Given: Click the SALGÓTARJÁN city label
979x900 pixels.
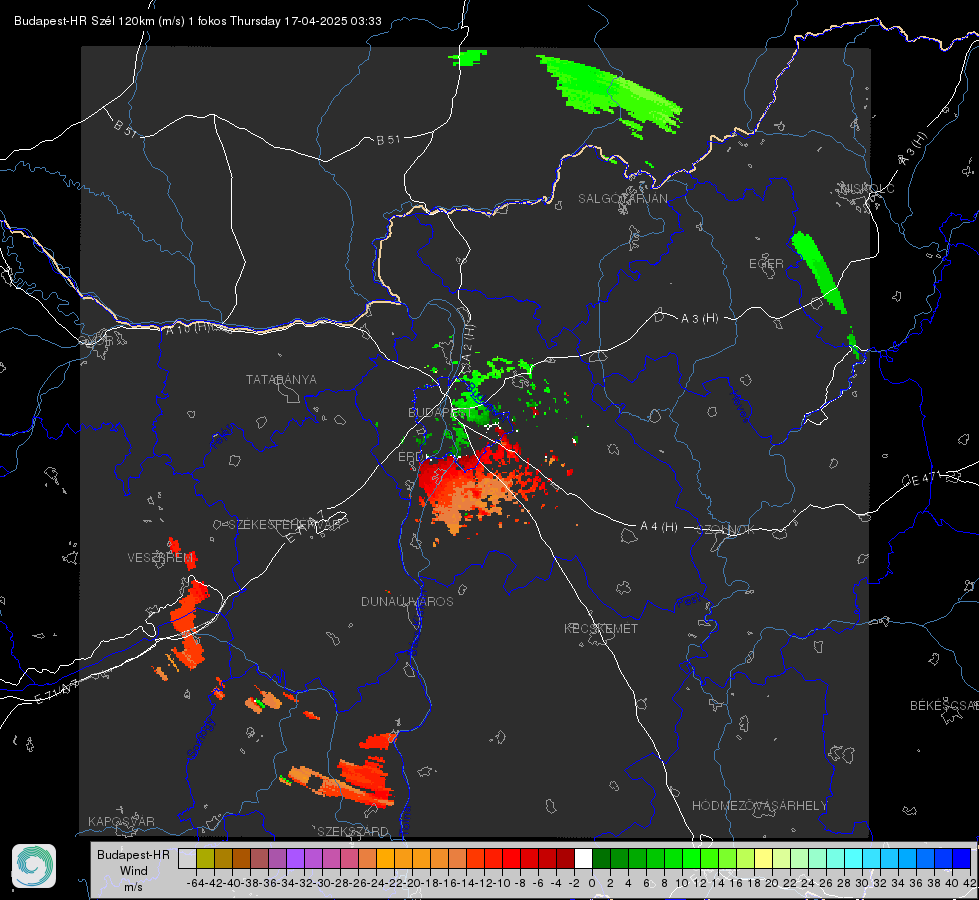Looking at the screenshot, I should 622,199.
